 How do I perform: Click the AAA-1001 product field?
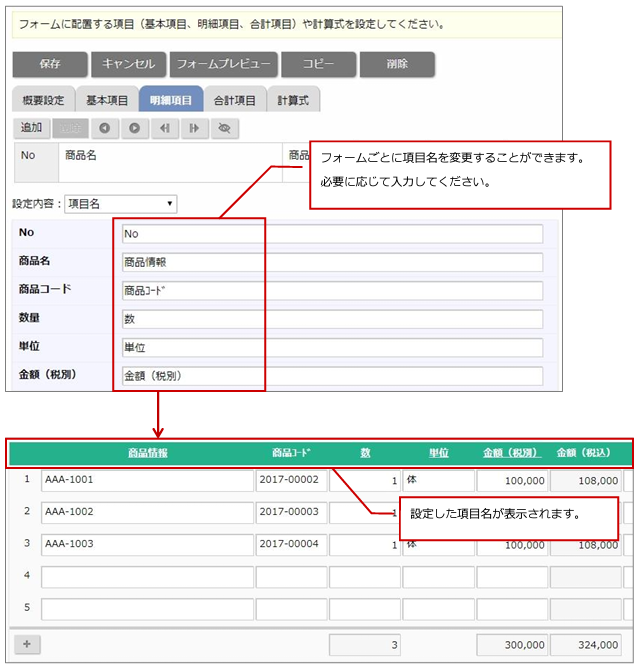pos(147,481)
